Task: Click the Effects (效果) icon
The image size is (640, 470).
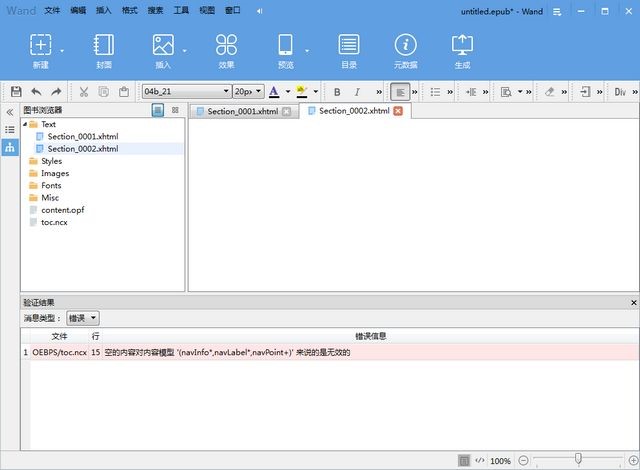Action: [x=226, y=45]
